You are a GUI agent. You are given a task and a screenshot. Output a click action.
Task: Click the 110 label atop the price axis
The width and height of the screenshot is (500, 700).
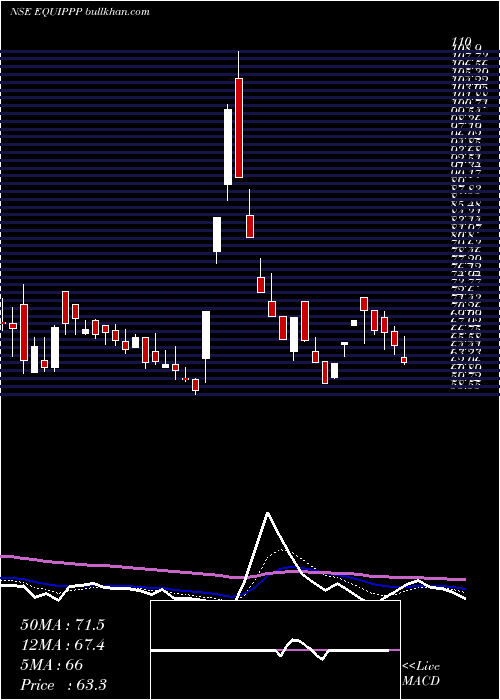[x=460, y=41]
